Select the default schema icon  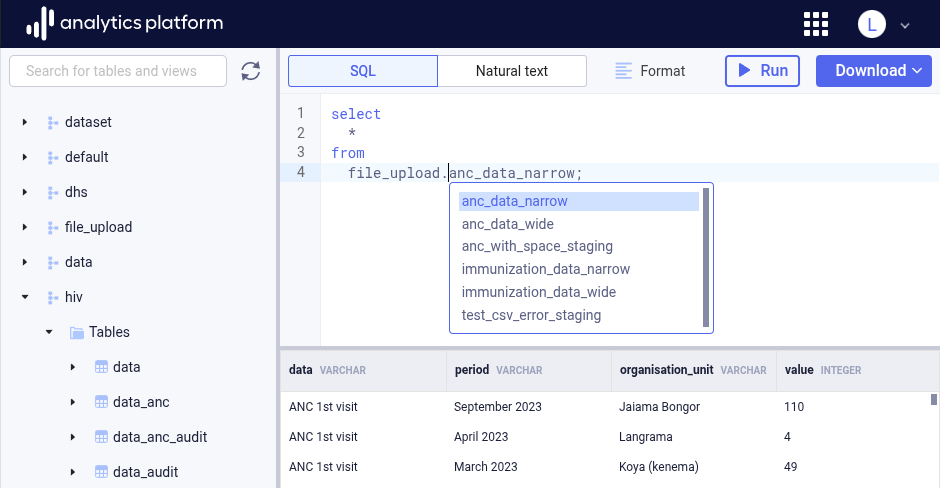[x=53, y=158]
